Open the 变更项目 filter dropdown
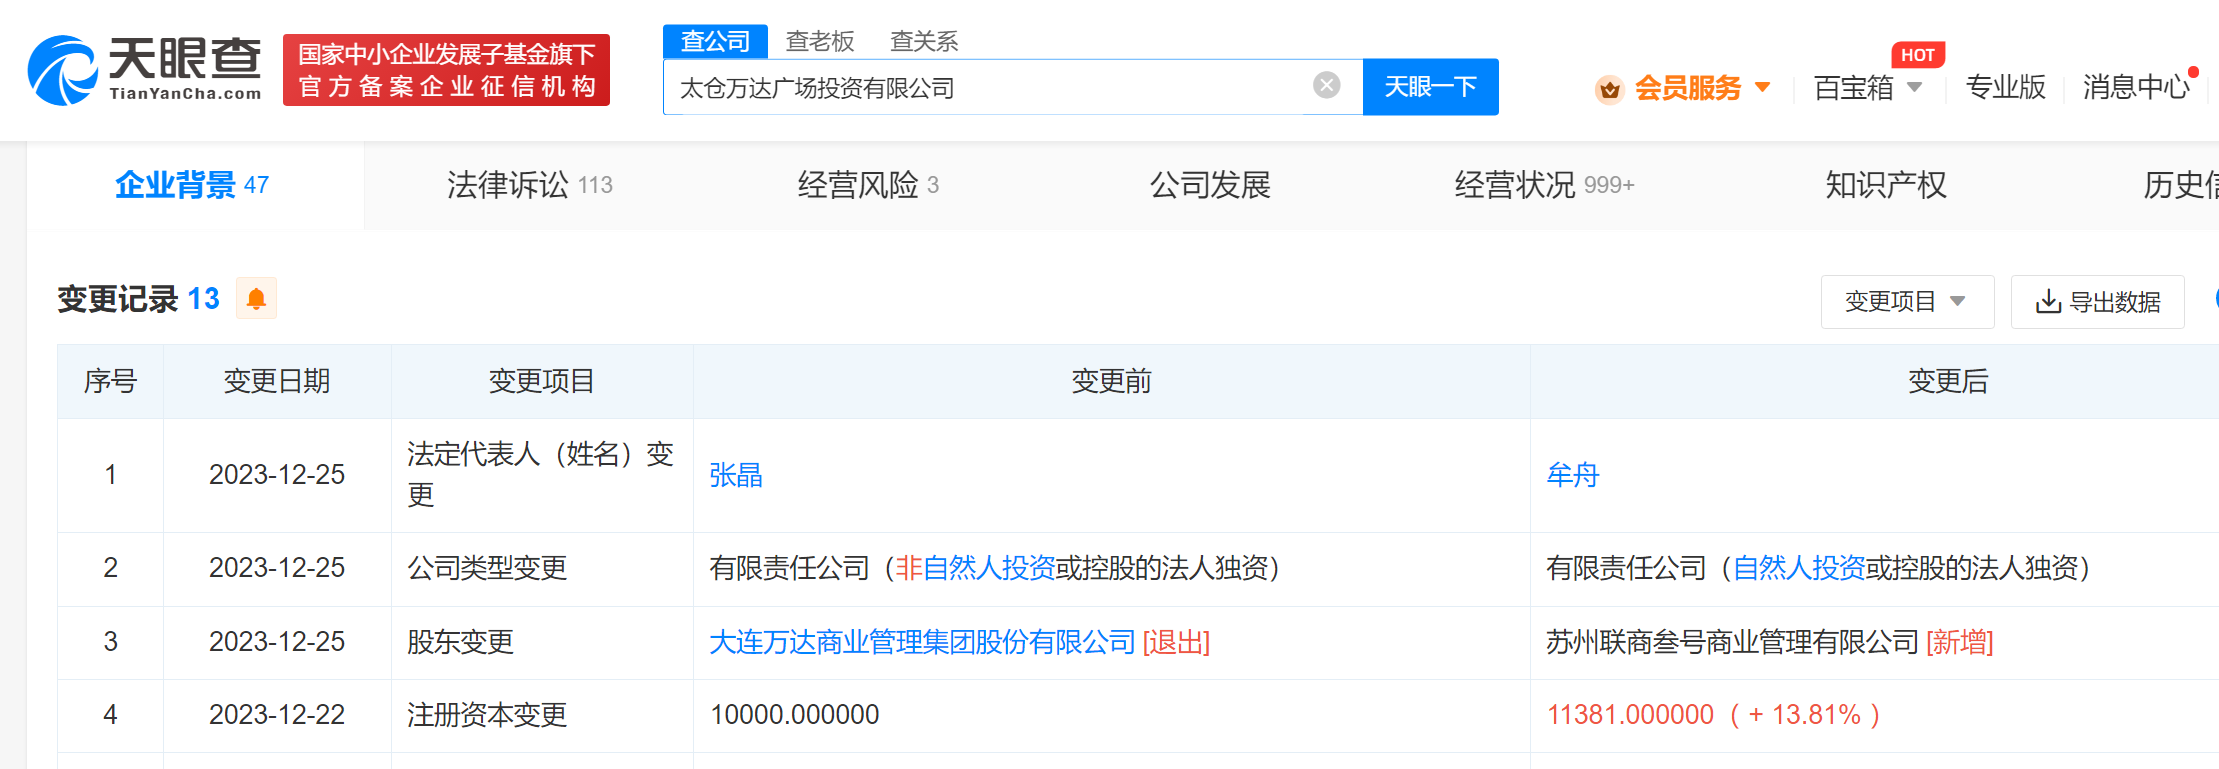Viewport: 2219px width, 769px height. [x=1906, y=302]
